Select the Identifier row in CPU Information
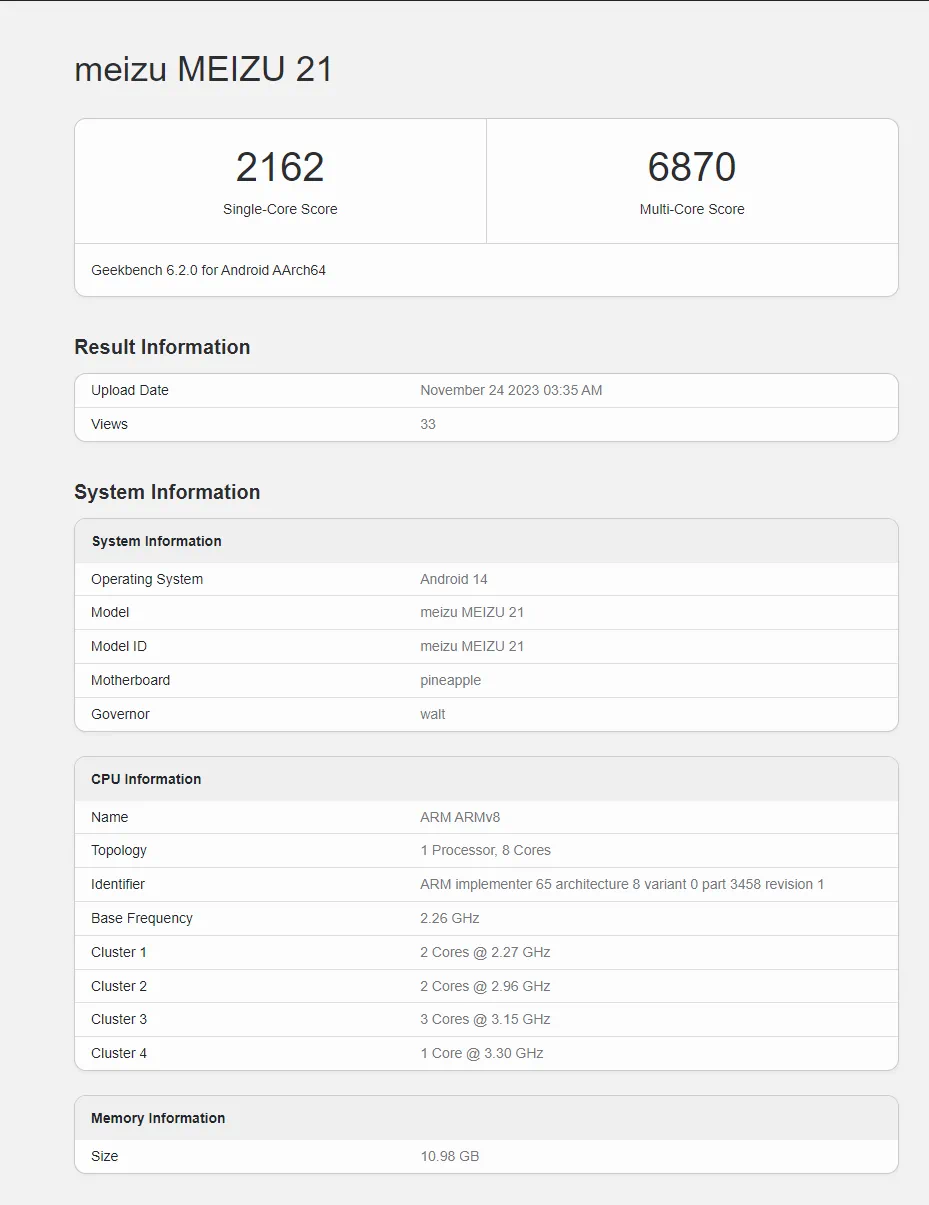Viewport: 929px width, 1205px height. (485, 884)
